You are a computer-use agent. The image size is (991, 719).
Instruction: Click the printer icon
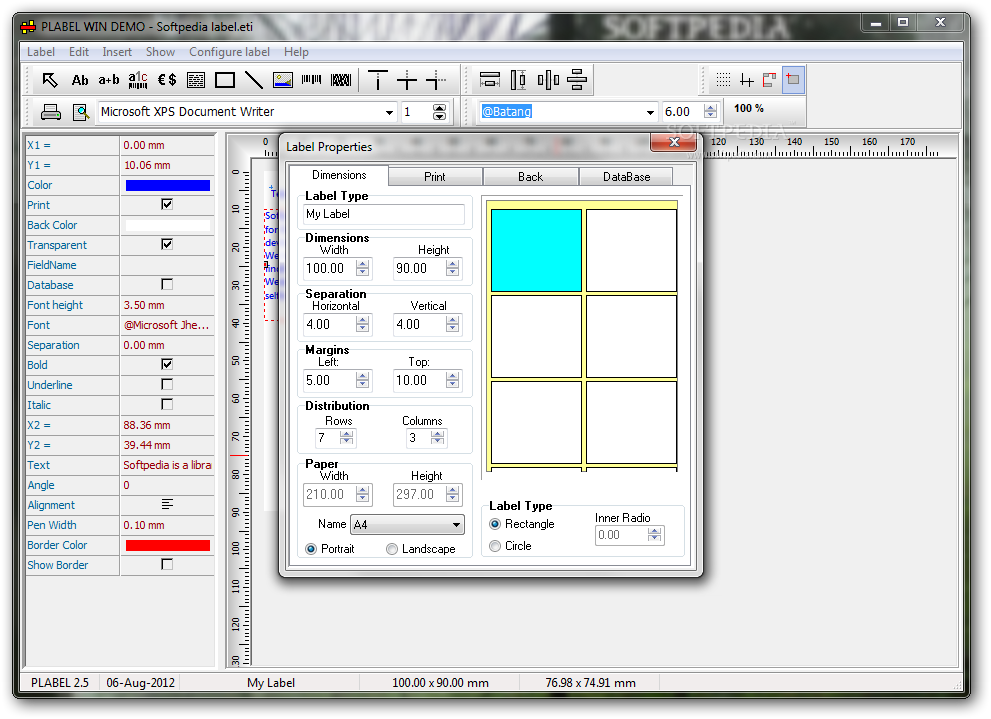[51, 112]
